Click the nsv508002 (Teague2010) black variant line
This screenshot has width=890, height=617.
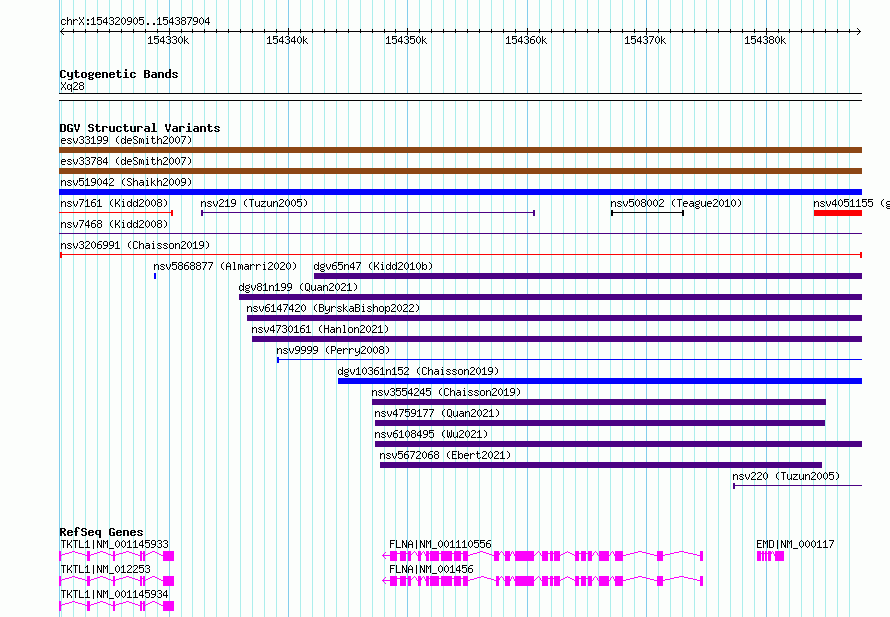pos(647,213)
